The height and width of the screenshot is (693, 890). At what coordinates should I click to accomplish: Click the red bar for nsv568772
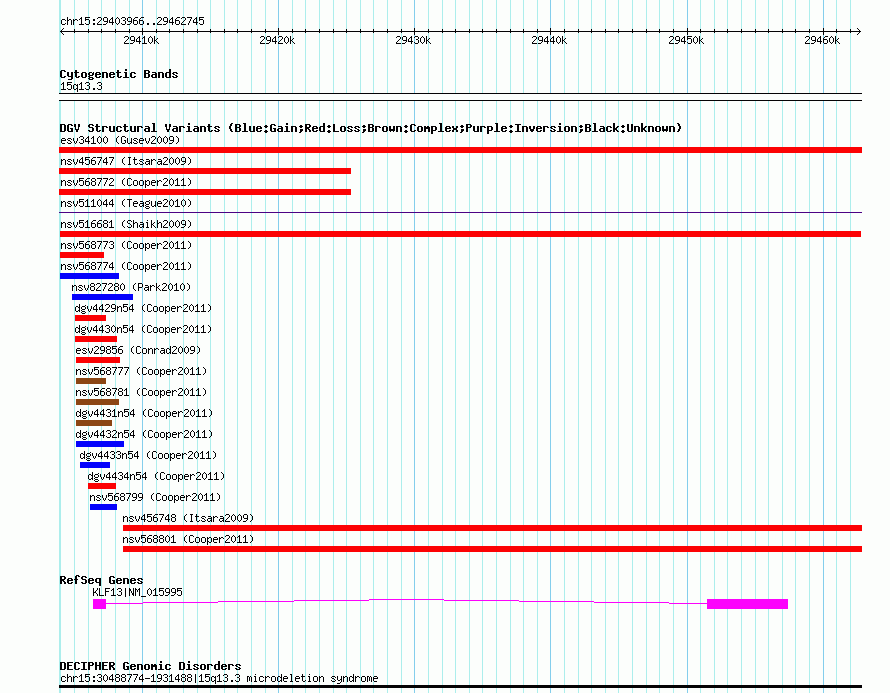point(205,192)
